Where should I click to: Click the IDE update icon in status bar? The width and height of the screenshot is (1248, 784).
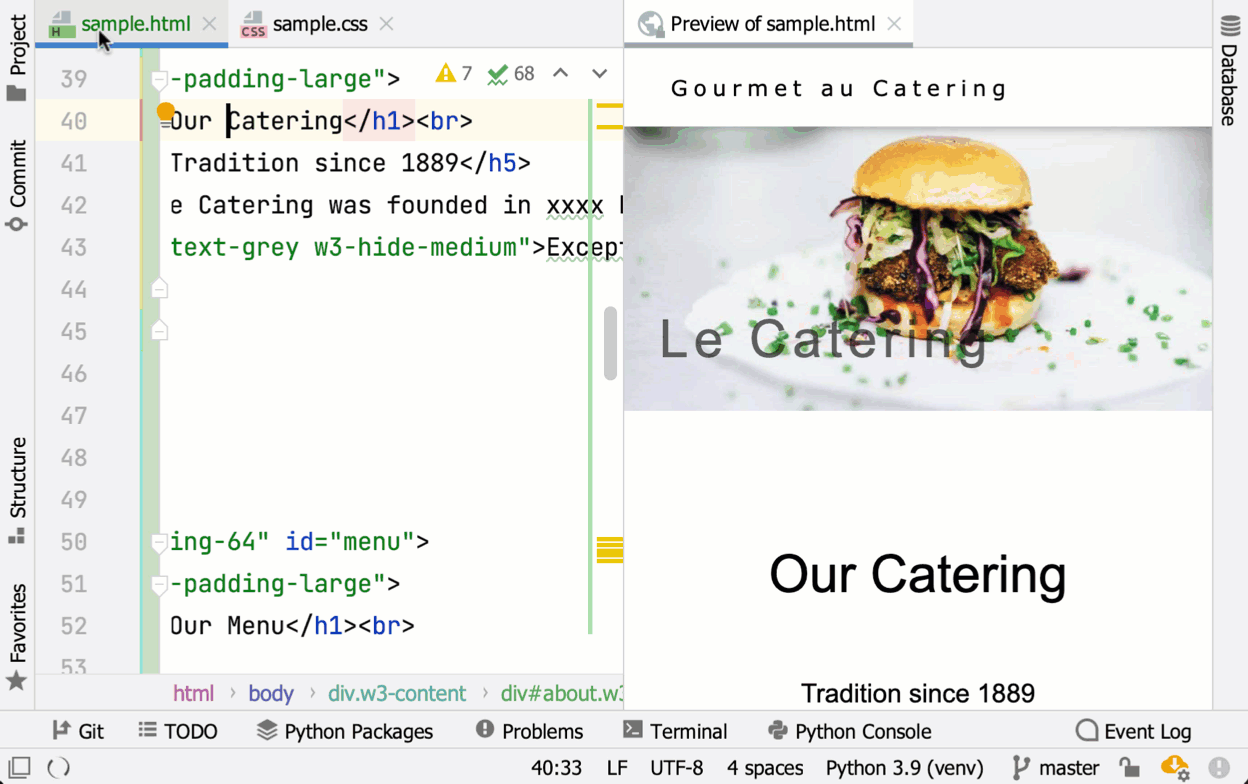tap(1174, 768)
